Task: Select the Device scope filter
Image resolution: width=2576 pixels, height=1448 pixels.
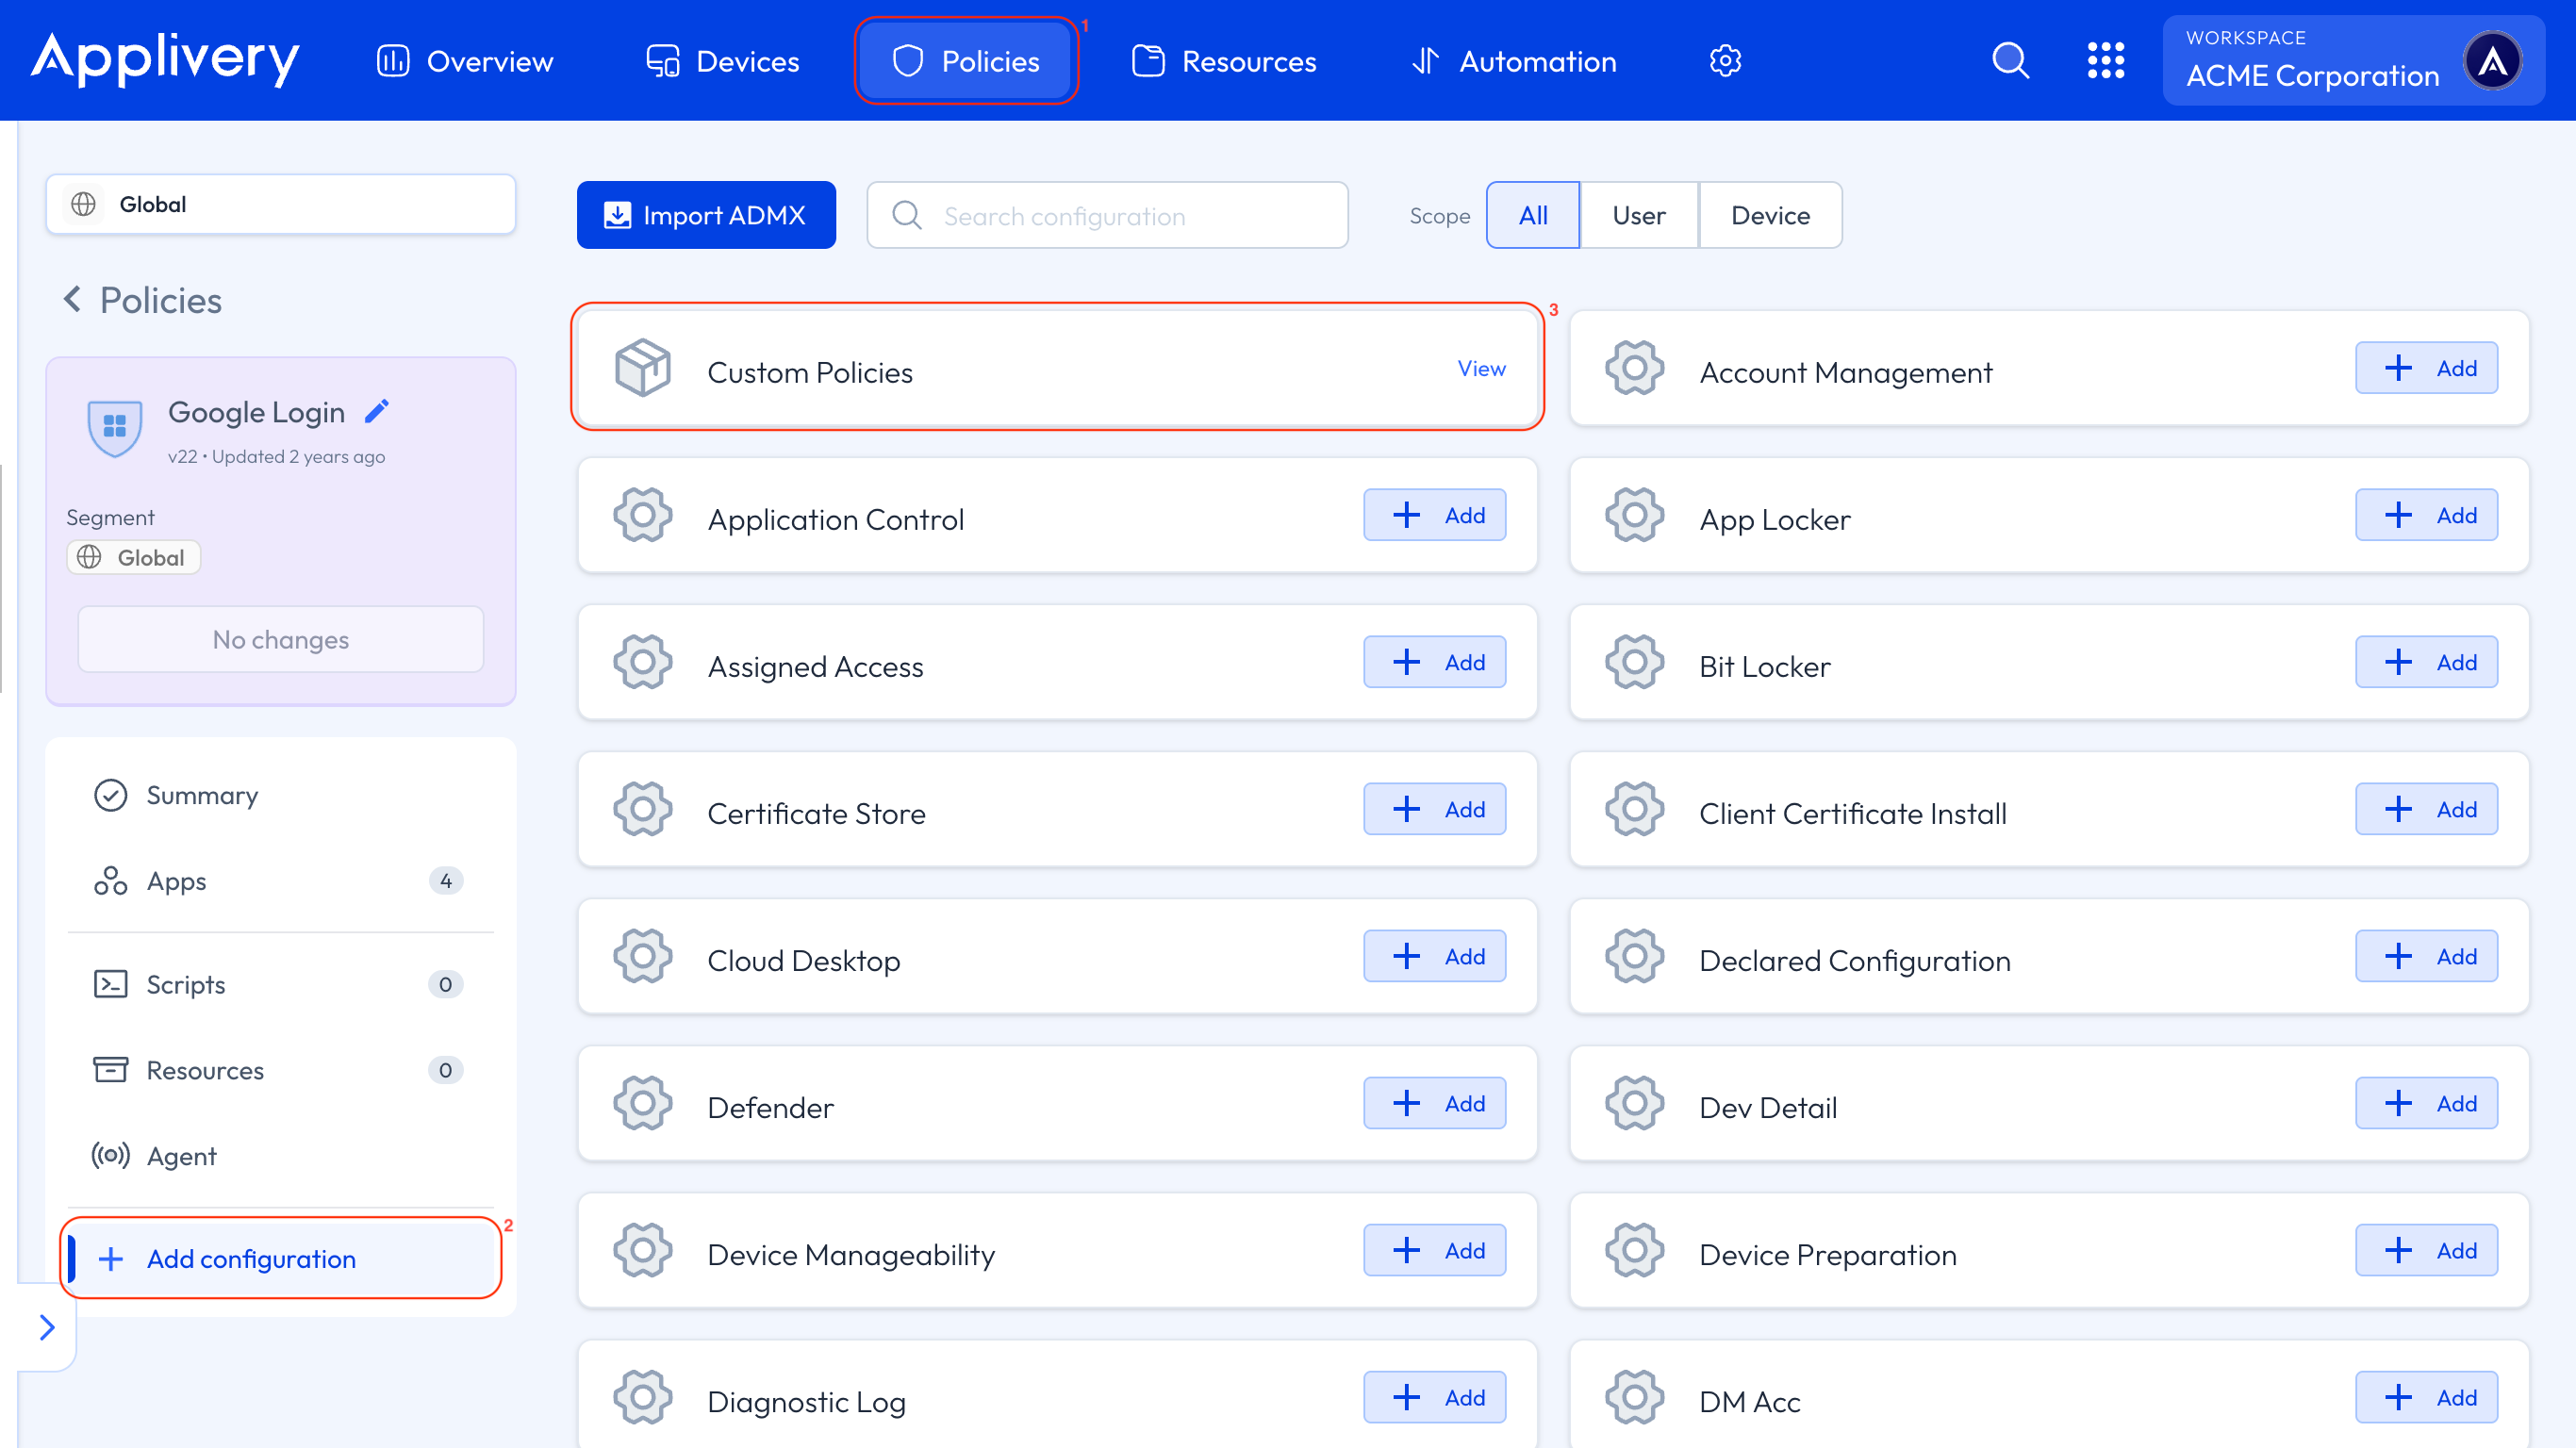Action: (1770, 215)
